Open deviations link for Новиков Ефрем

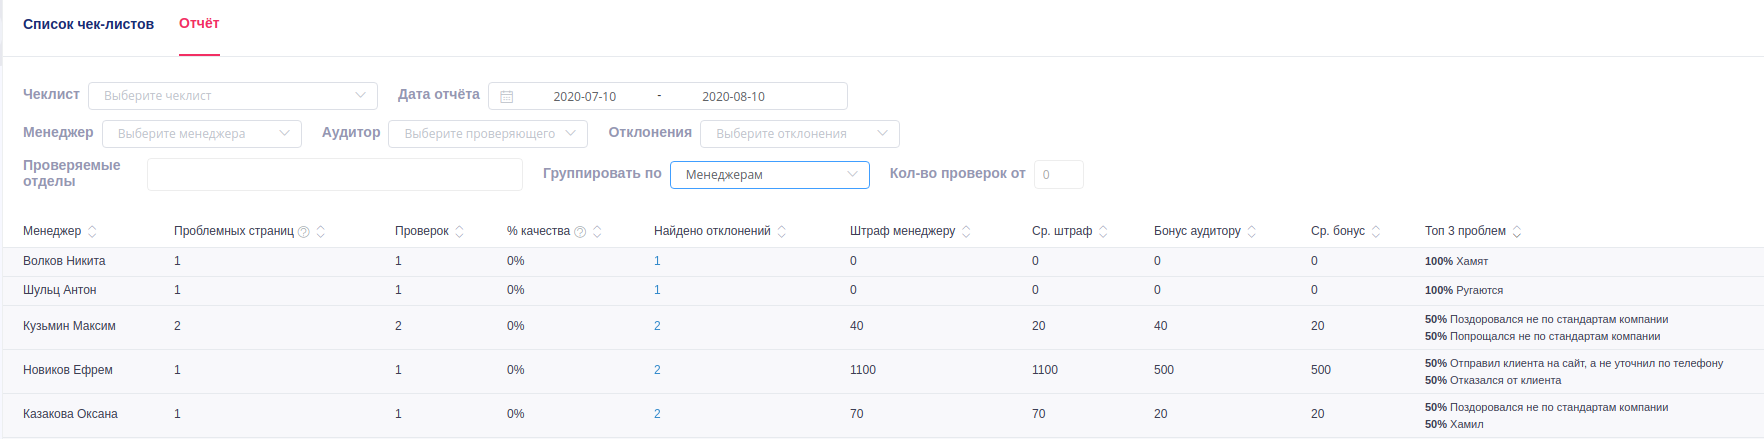coord(657,370)
